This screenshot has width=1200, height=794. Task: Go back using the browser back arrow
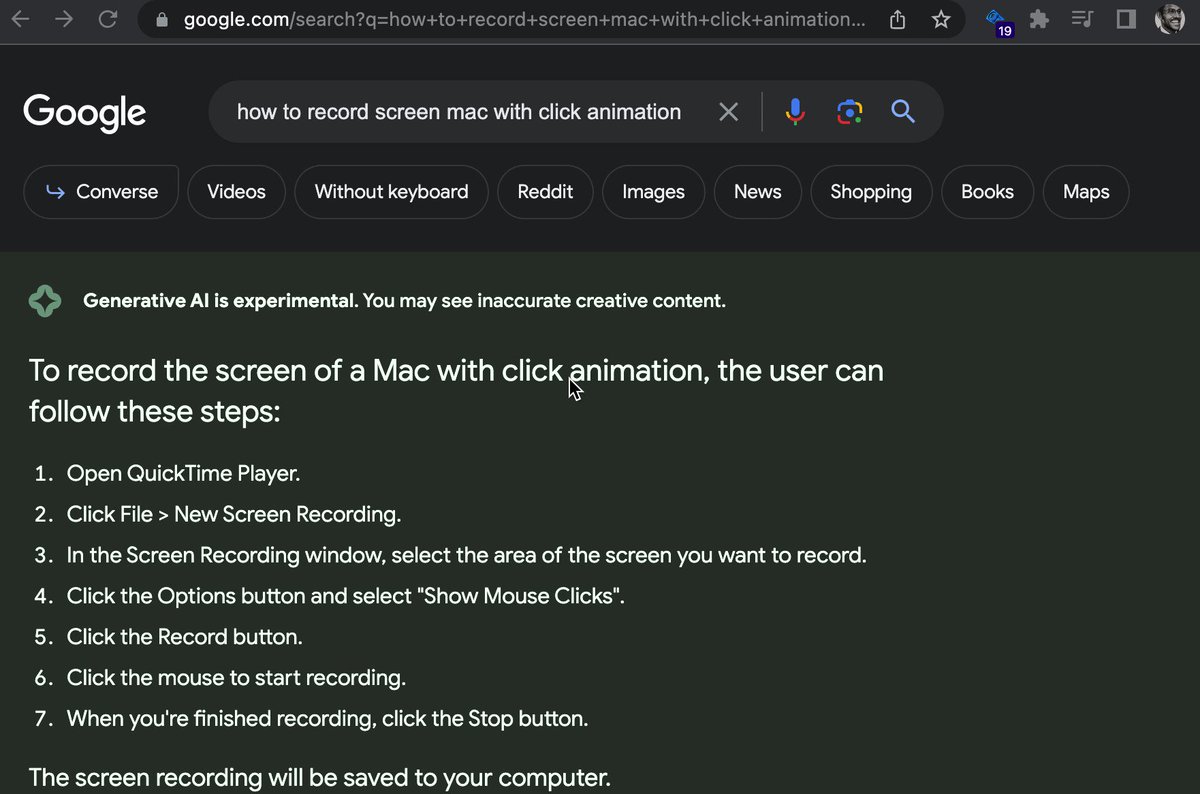[20, 19]
